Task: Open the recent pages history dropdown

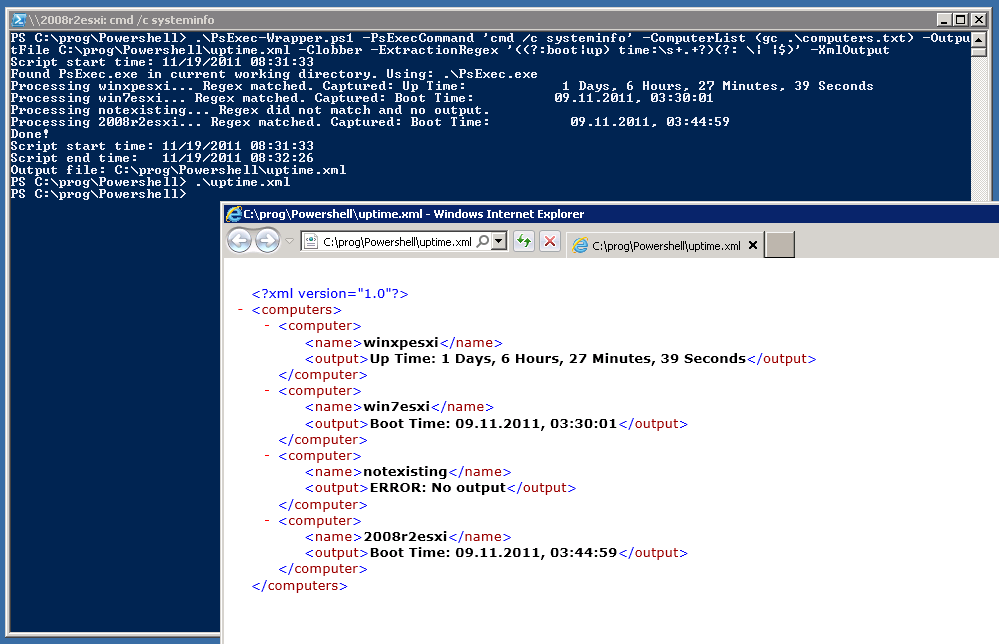Action: click(289, 242)
